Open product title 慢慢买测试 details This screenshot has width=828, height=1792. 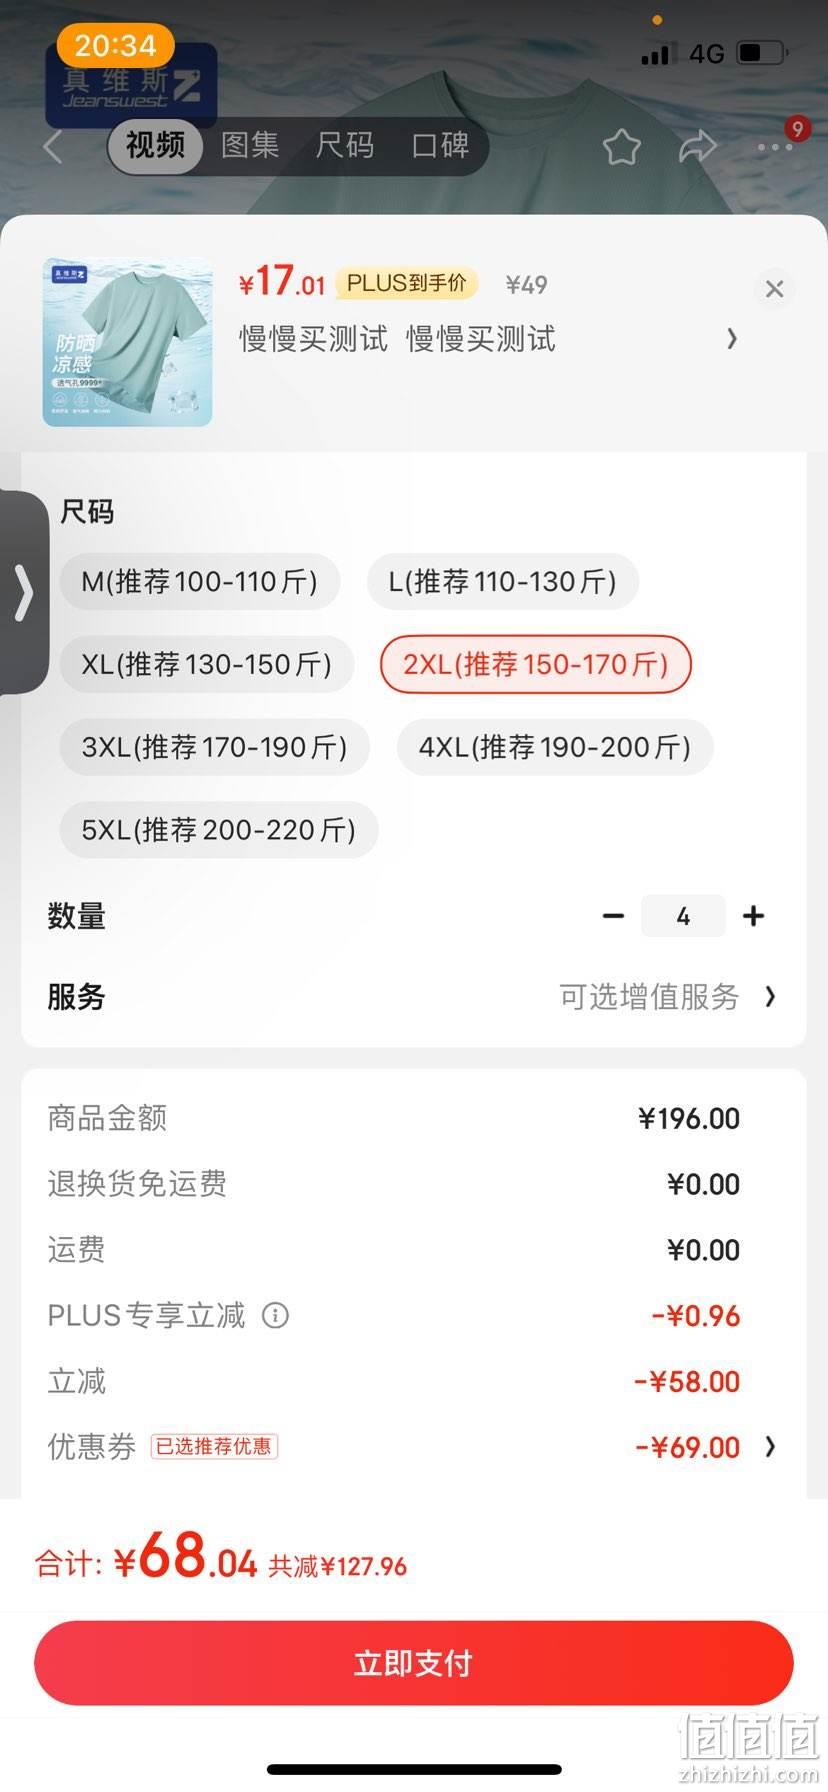(398, 339)
